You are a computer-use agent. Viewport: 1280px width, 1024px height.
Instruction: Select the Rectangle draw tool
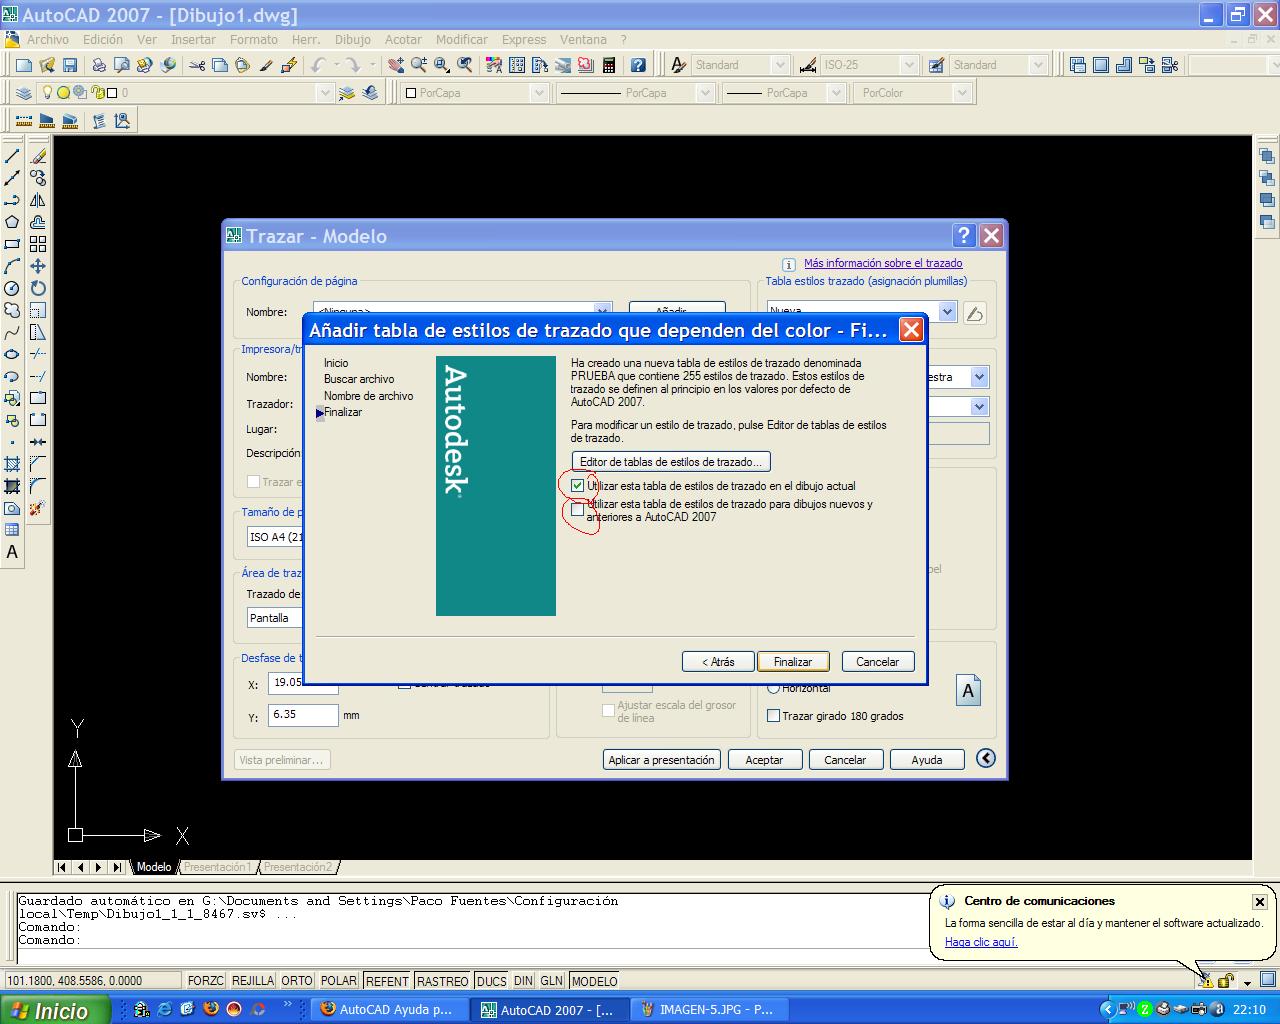tap(12, 244)
